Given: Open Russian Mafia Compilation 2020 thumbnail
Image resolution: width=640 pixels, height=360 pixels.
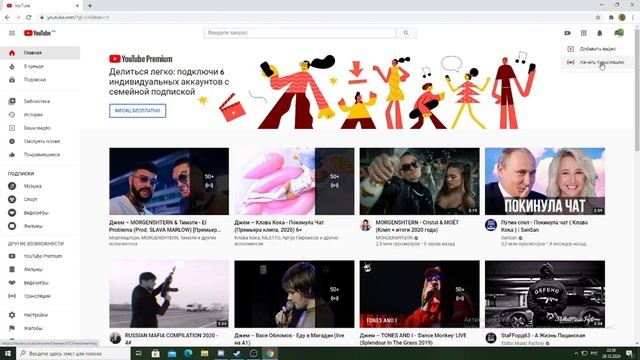Looking at the screenshot, I should coord(169,294).
